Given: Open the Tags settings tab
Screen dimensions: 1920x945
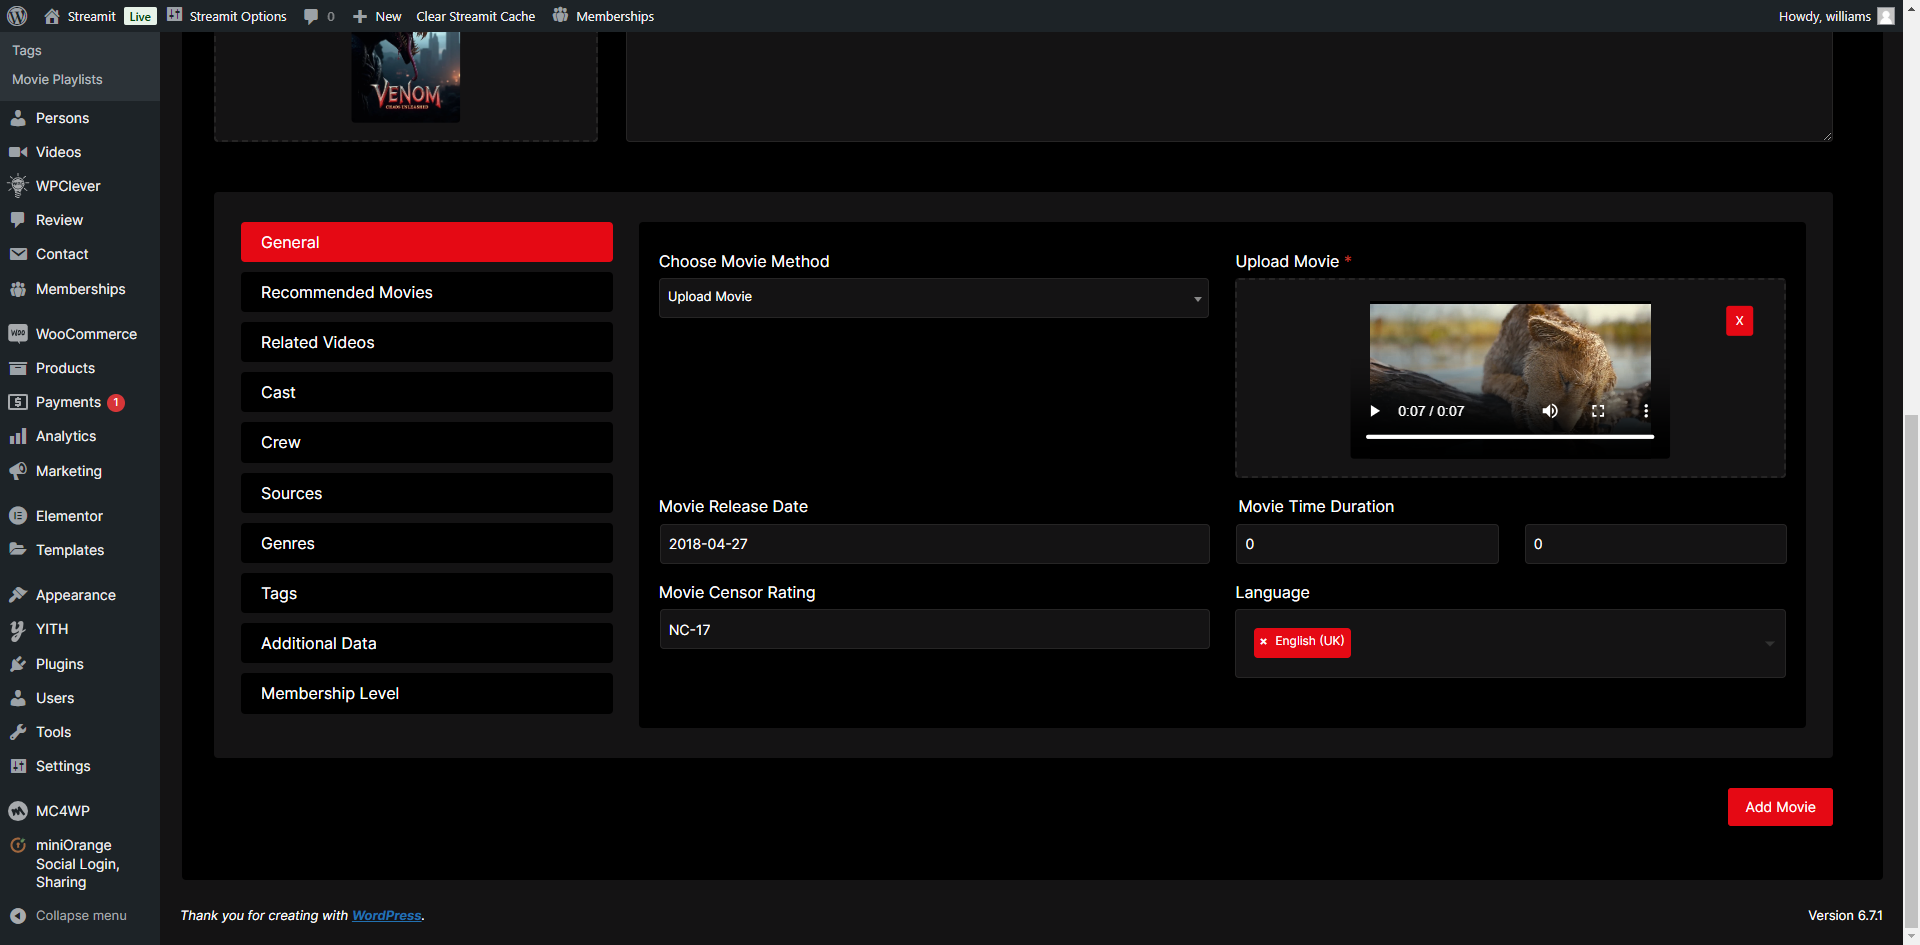Looking at the screenshot, I should [x=427, y=593].
